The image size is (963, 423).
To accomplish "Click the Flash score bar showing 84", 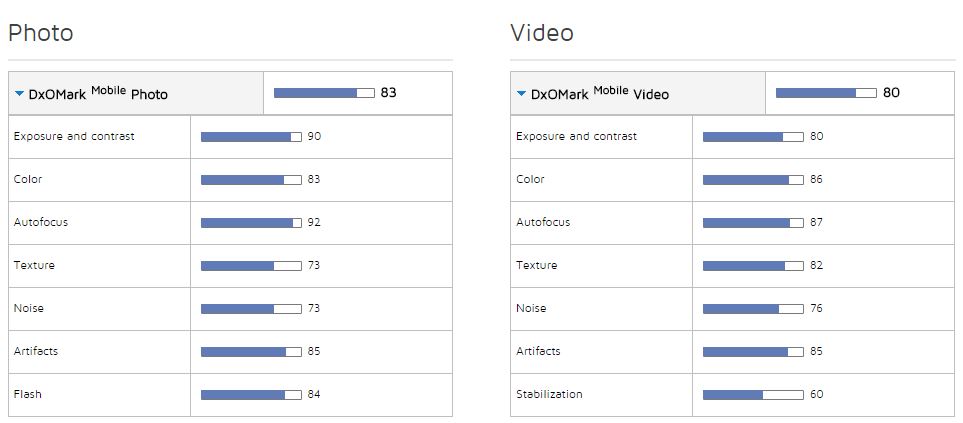I will click(x=251, y=395).
